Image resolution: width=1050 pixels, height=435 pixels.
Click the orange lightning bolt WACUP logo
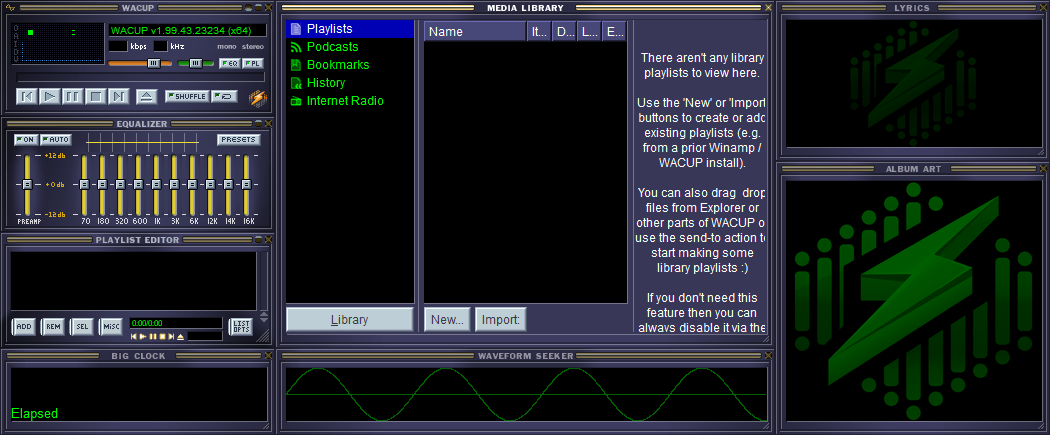tap(257, 98)
